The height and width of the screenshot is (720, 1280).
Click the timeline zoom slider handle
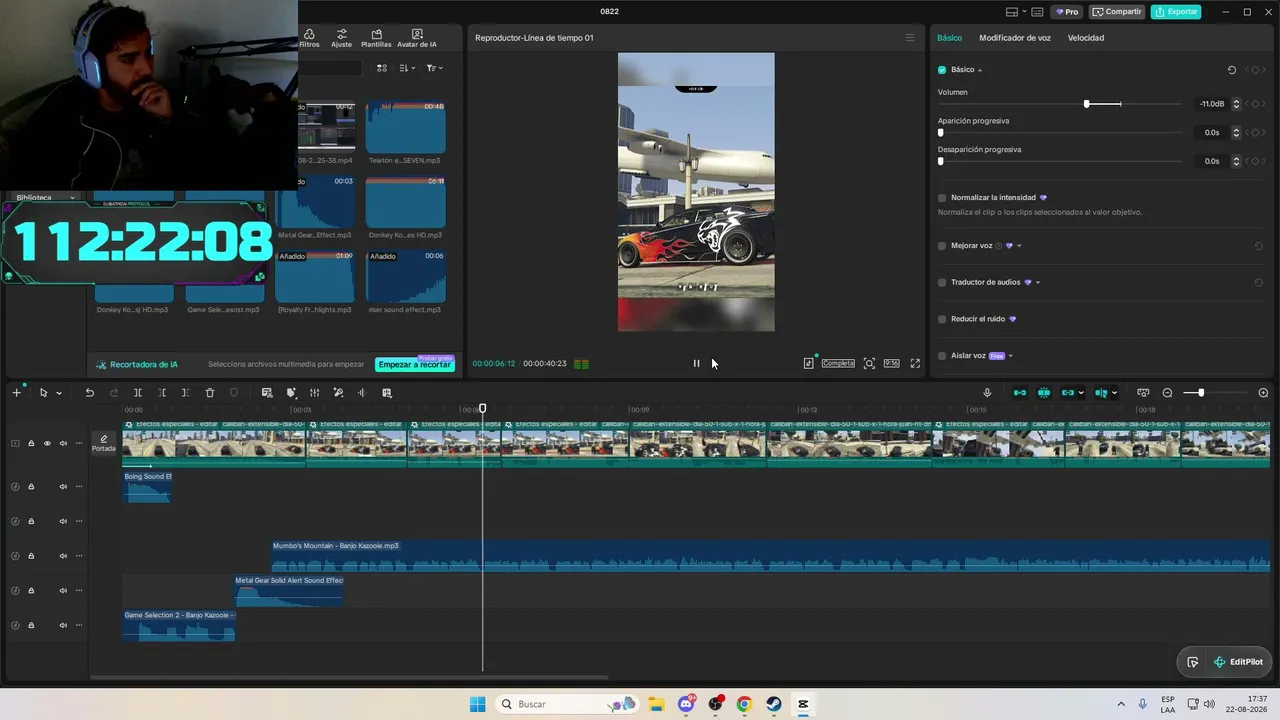(1201, 393)
